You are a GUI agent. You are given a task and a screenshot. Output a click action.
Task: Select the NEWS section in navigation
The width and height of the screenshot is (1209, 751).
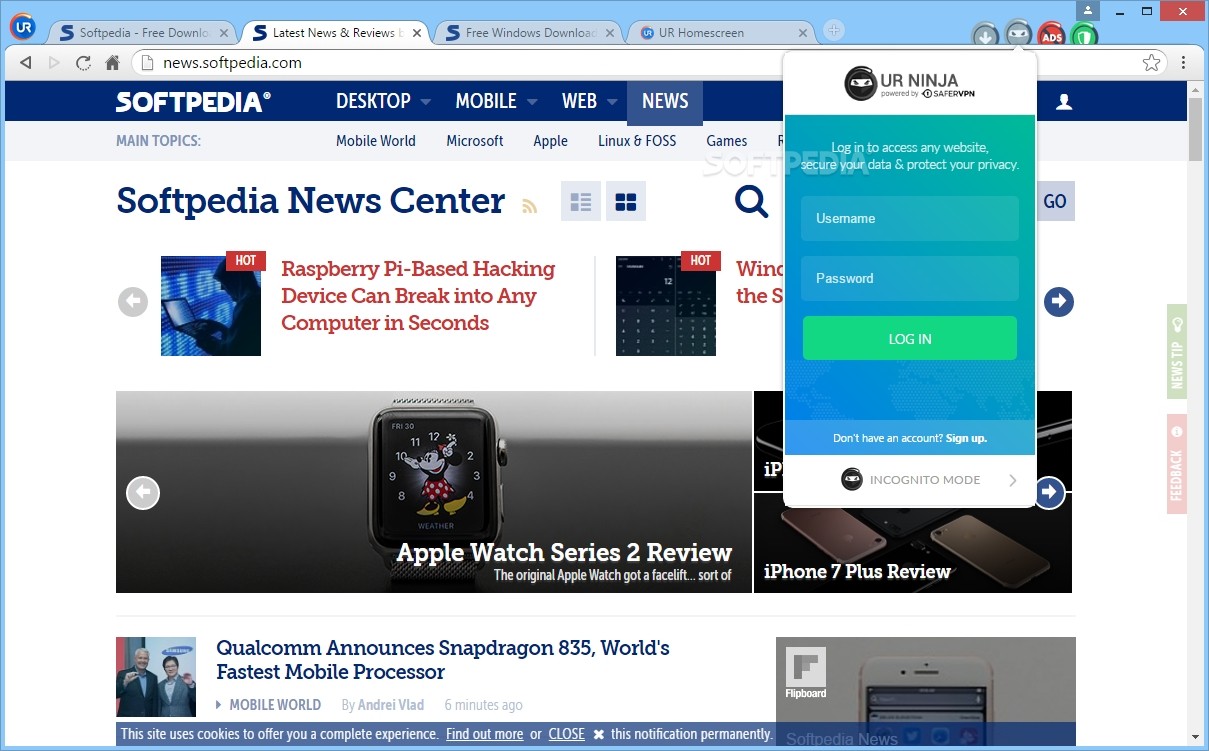point(665,102)
